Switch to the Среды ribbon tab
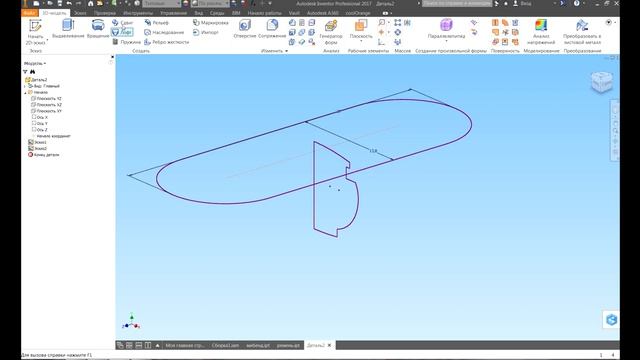Screen dimensions: 640x360 pos(217,13)
